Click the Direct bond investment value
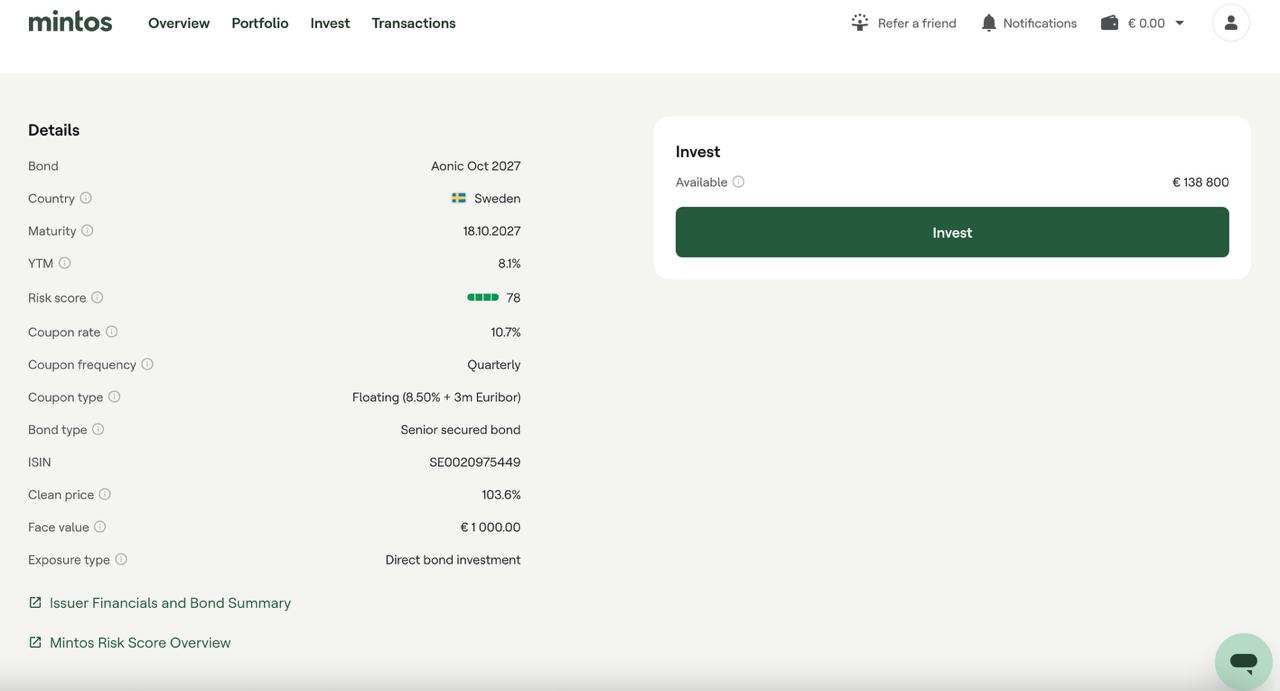This screenshot has height=691, width=1280. 453,560
